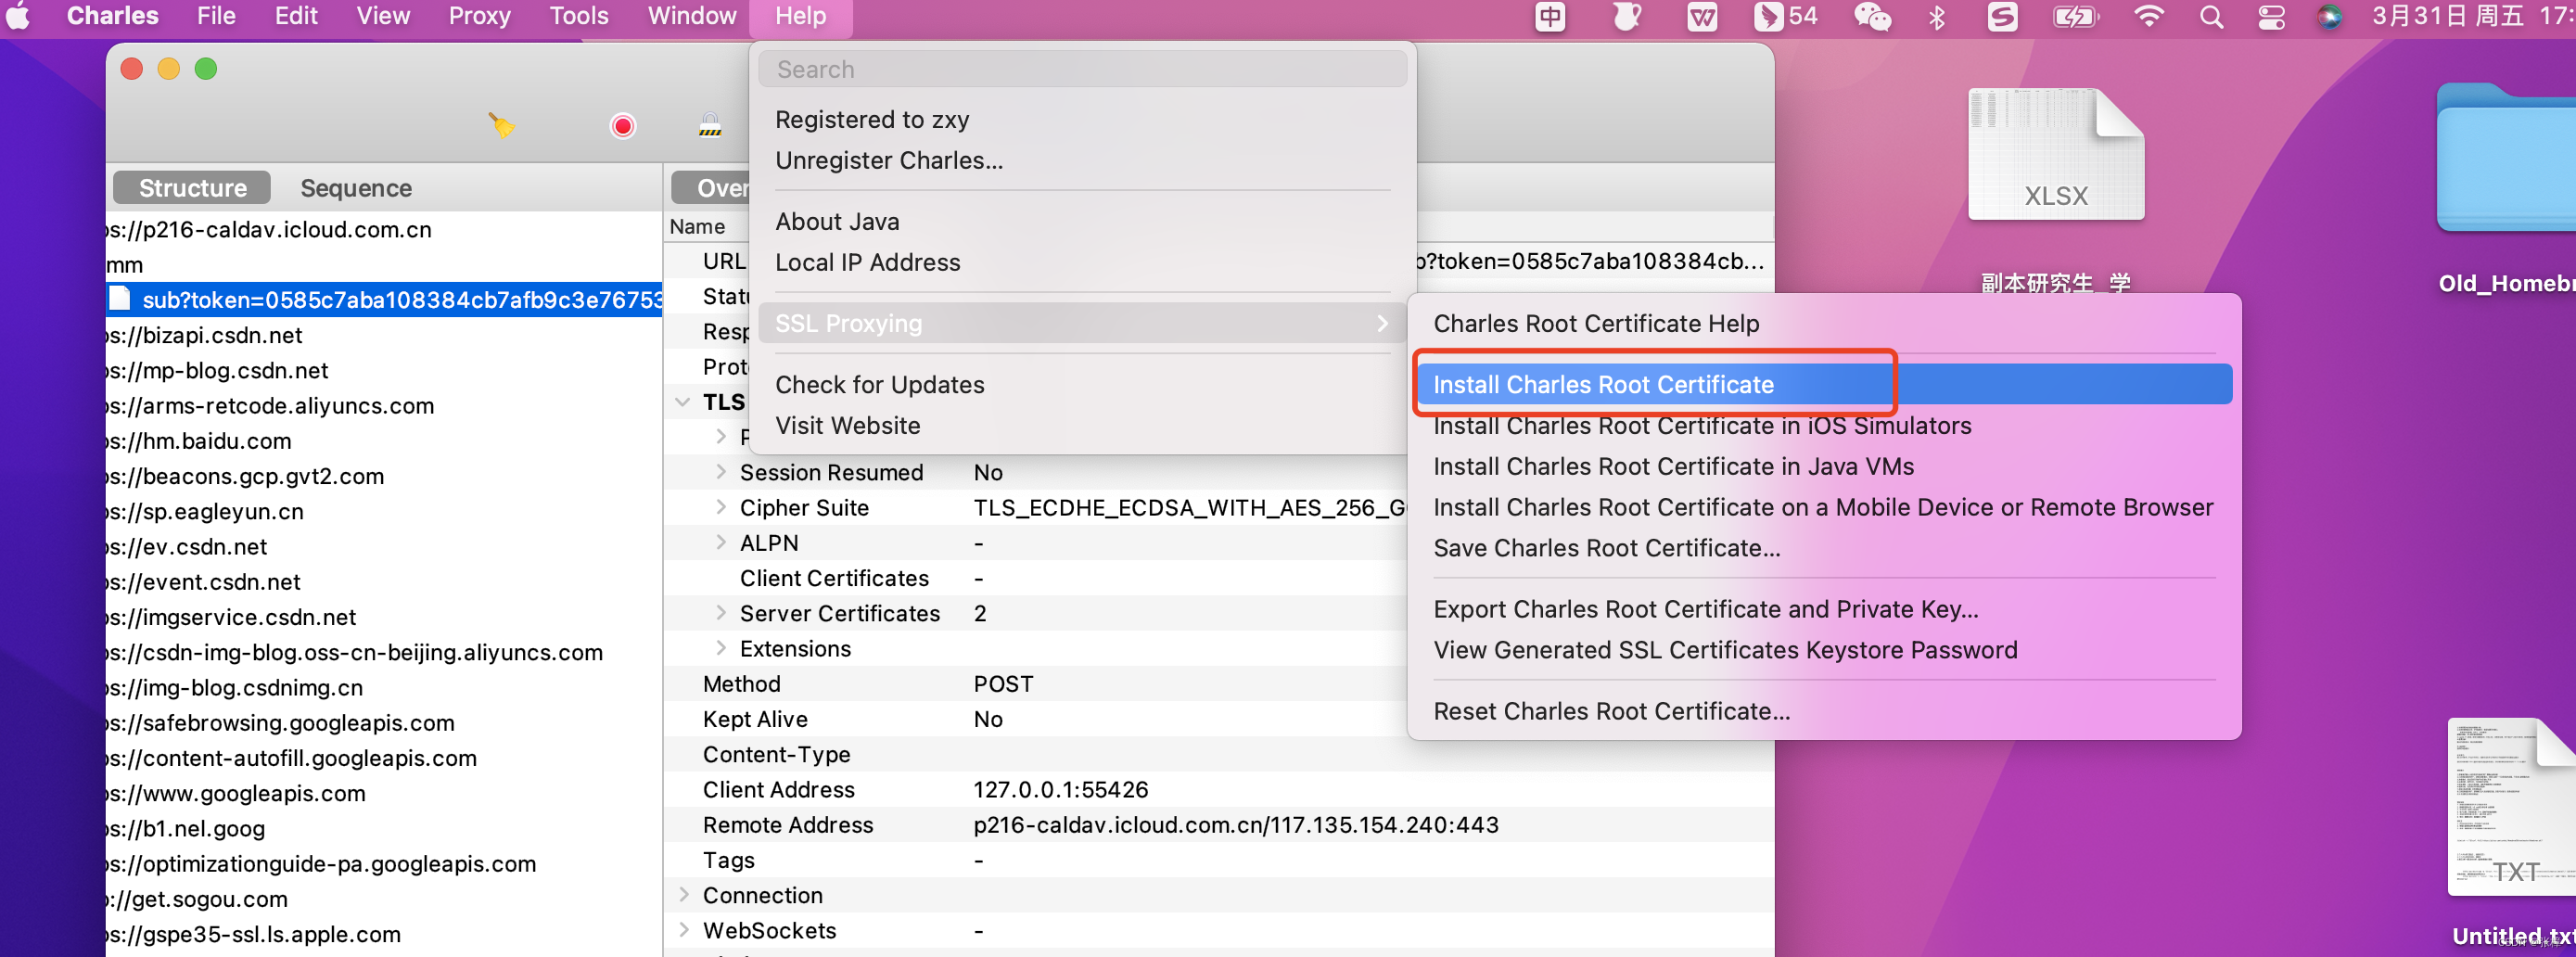Open the battery status icon
The width and height of the screenshot is (2576, 957).
[x=2076, y=16]
